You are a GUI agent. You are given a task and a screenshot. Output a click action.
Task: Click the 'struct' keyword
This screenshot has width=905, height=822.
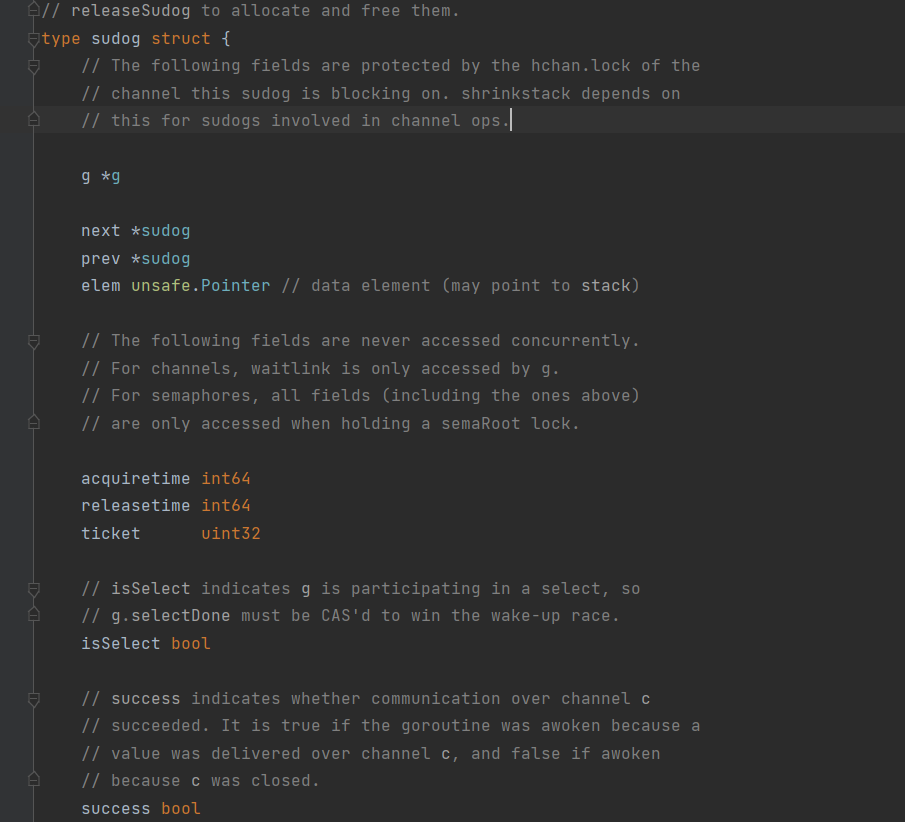coord(181,39)
